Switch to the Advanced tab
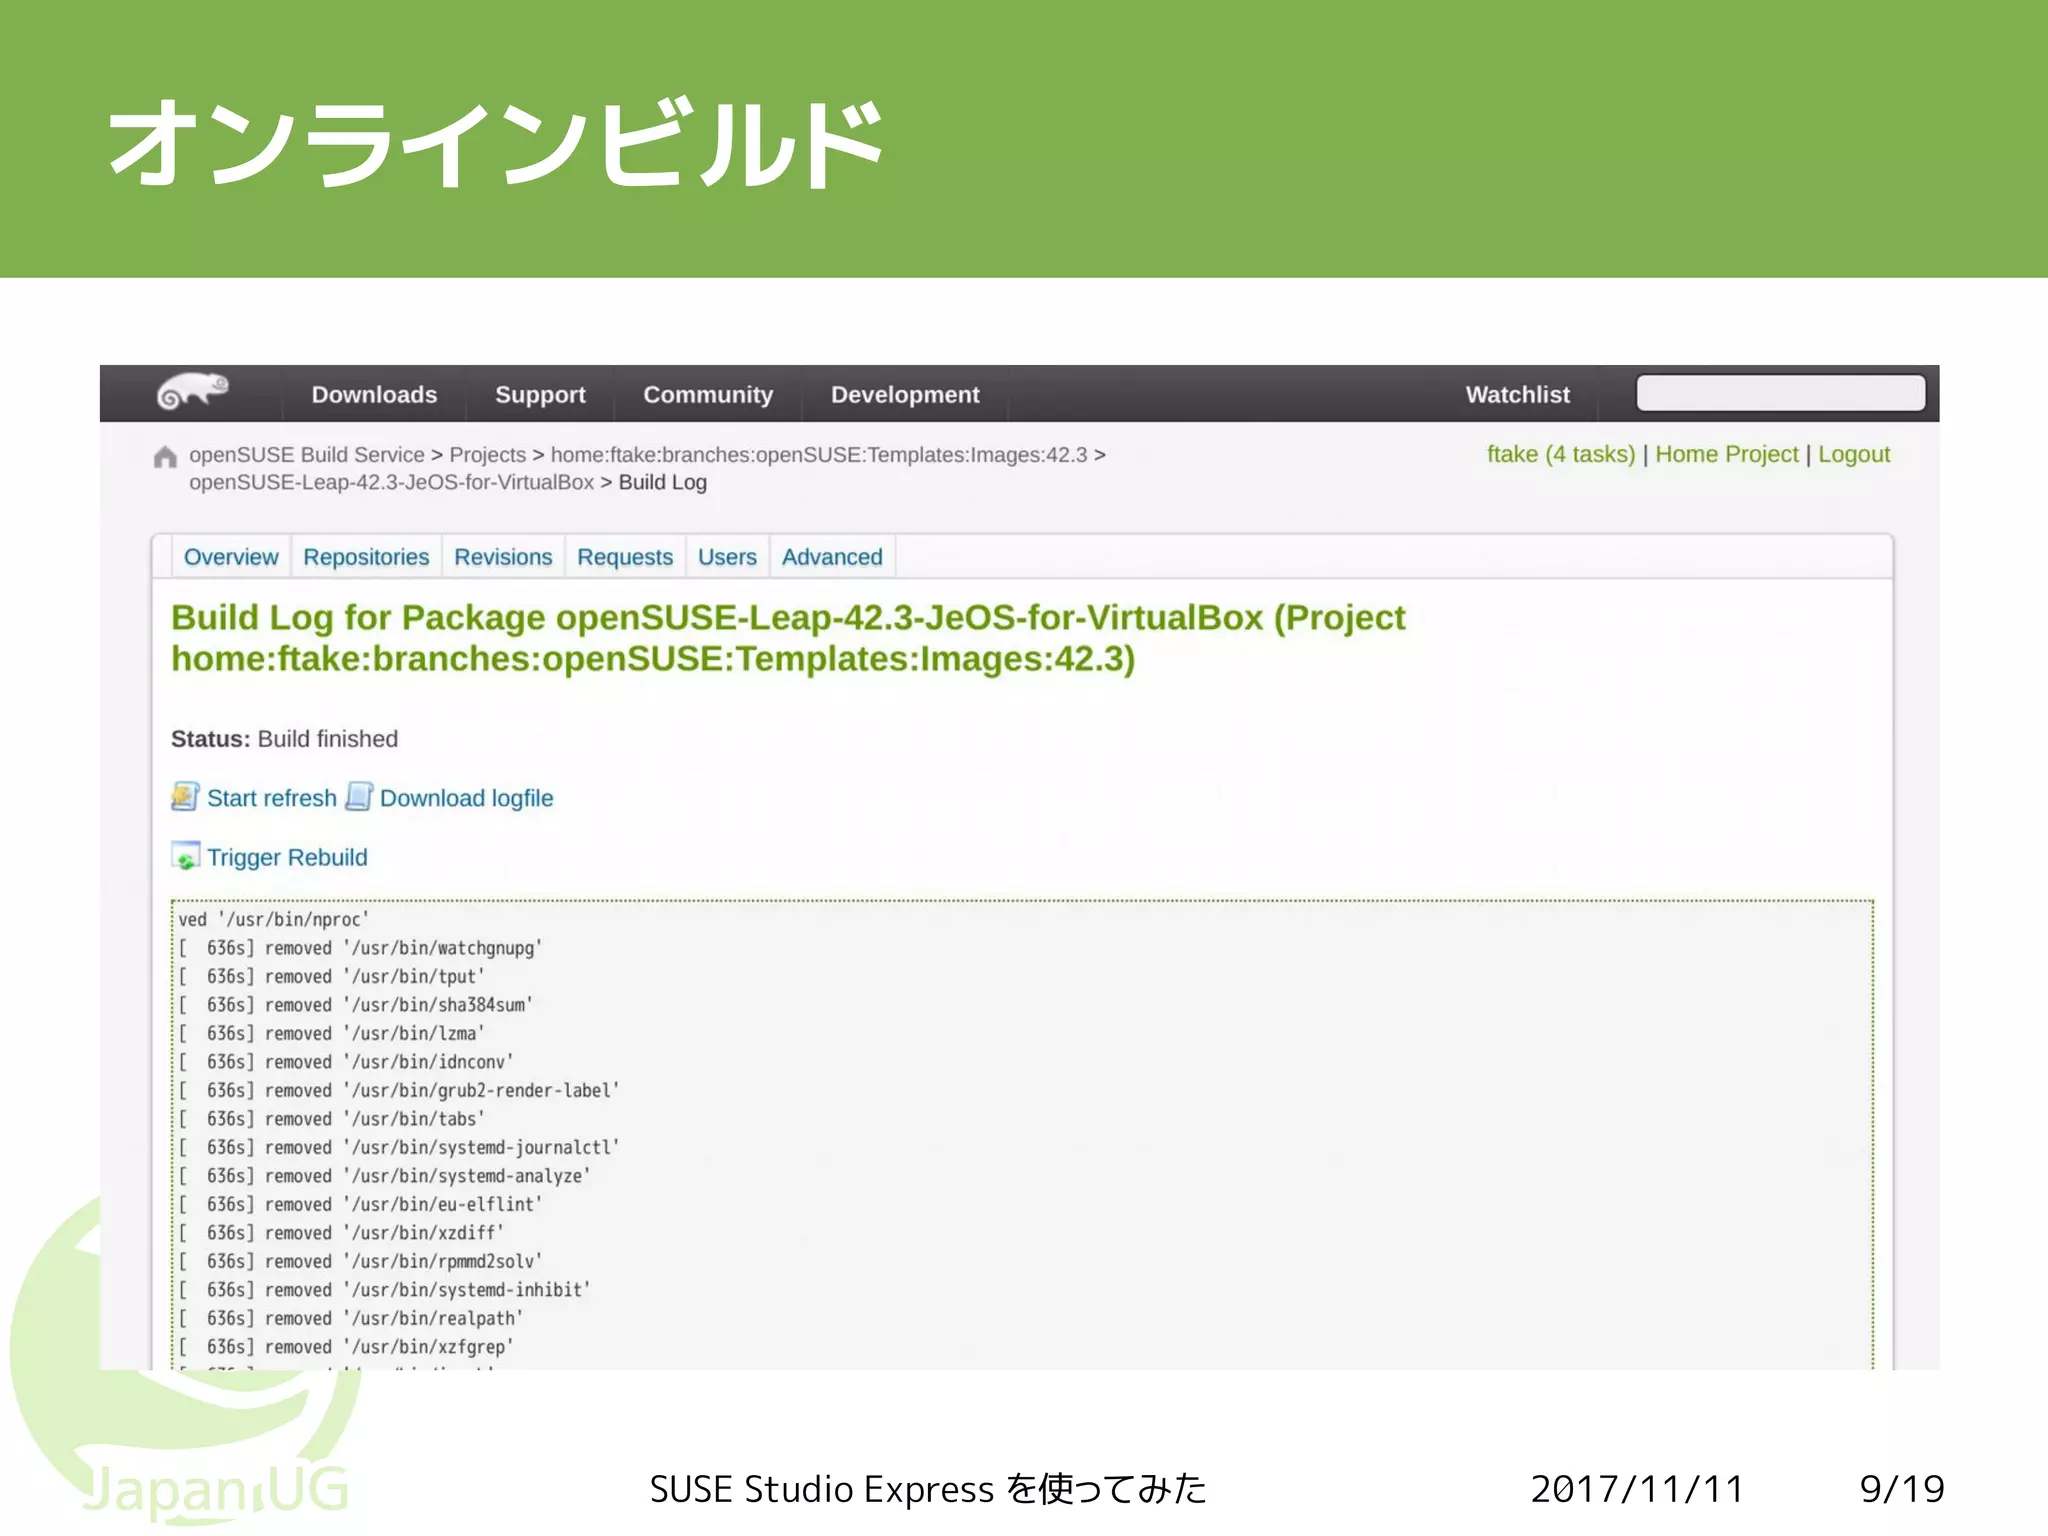The image size is (2048, 1536). point(832,557)
